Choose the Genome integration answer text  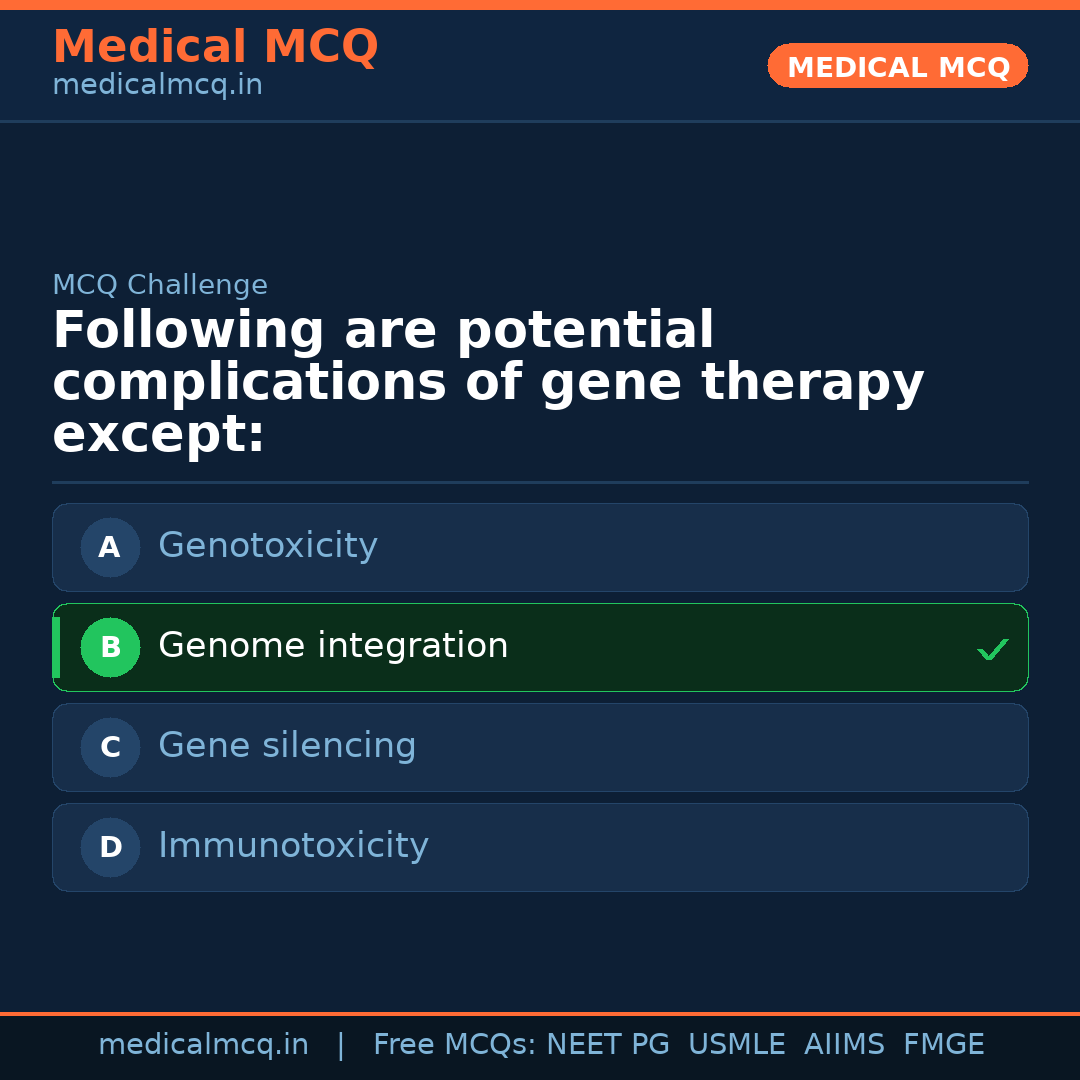pyautogui.click(x=333, y=646)
